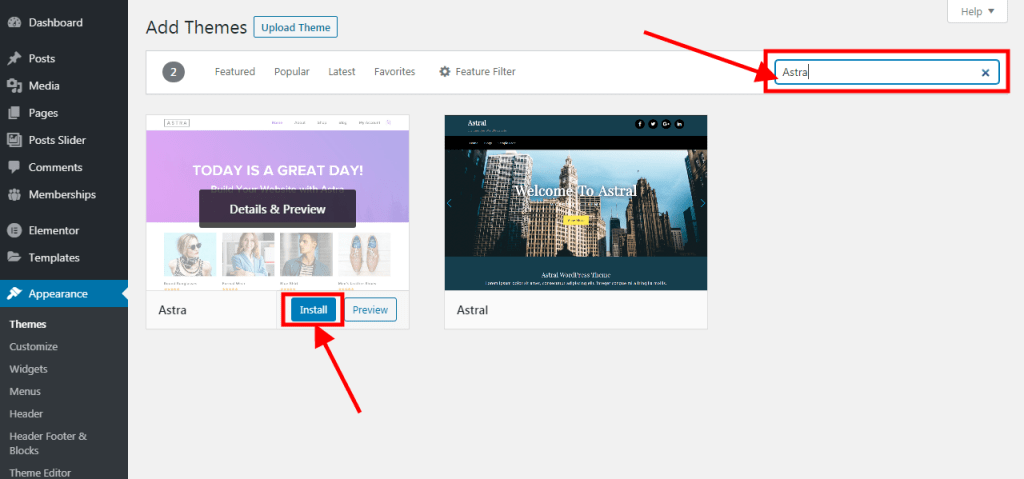1024x479 pixels.
Task: Click right slider arrow in Astral preview
Action: 703,203
